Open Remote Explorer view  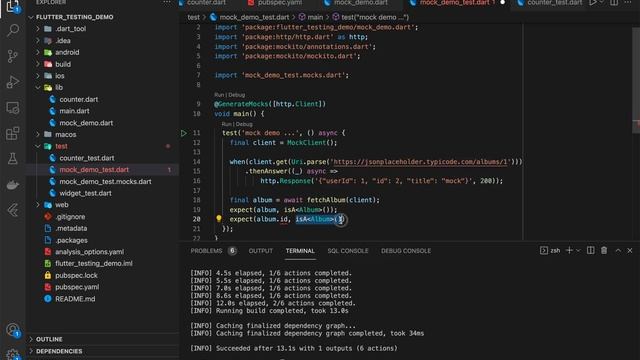13,108
